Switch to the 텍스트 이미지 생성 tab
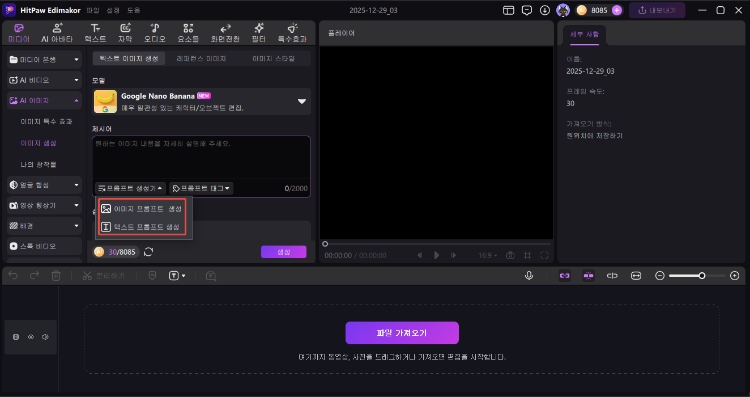Screen dimensions: 750x397 pos(129,58)
